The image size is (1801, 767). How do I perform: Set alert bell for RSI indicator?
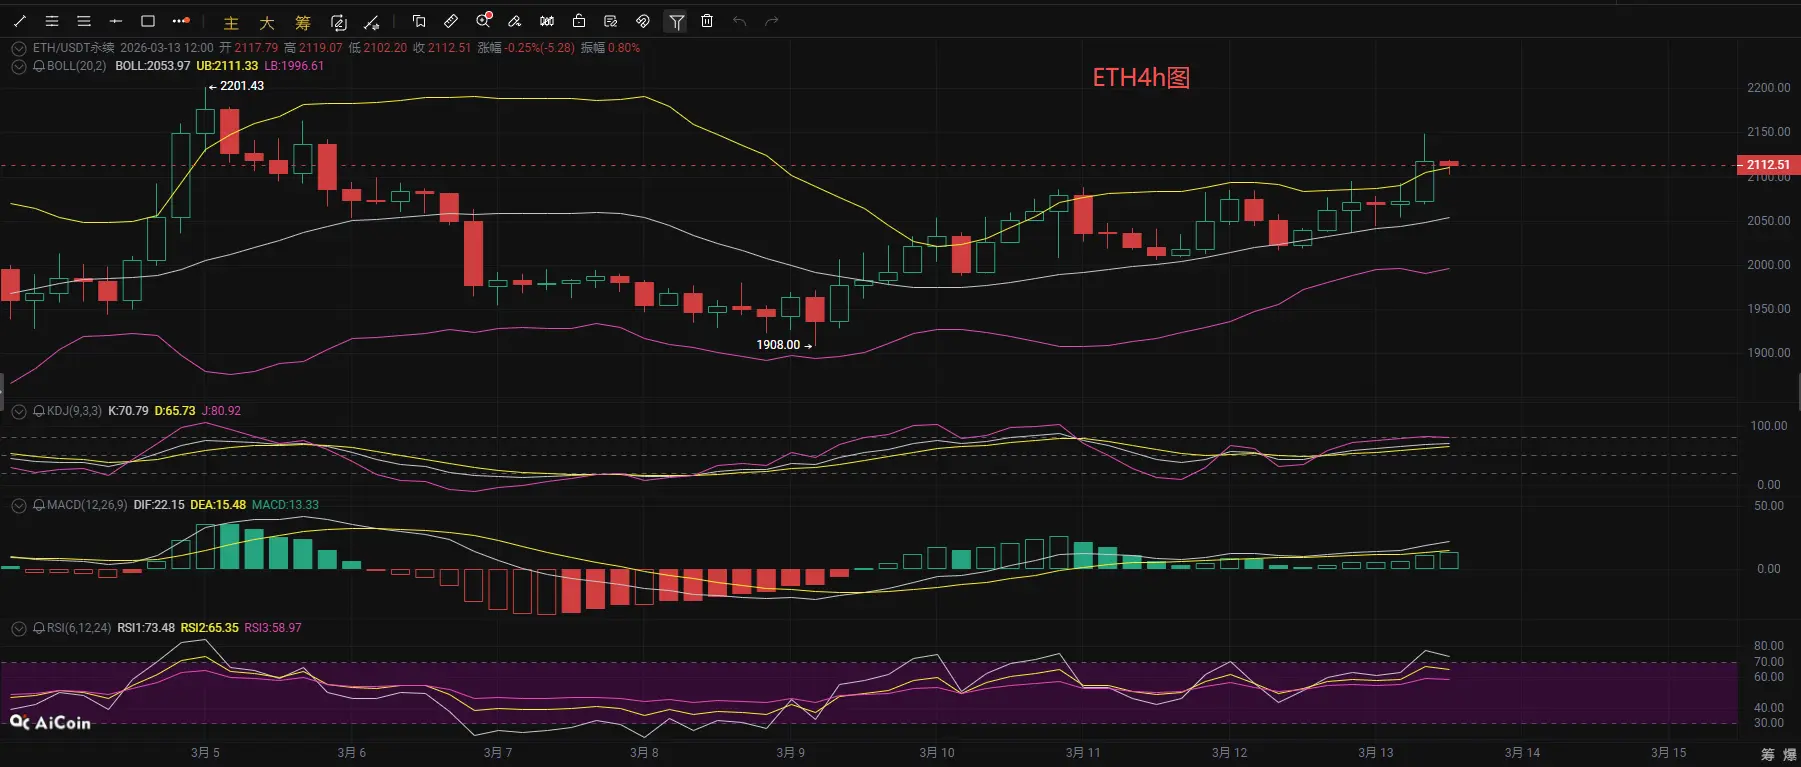39,628
